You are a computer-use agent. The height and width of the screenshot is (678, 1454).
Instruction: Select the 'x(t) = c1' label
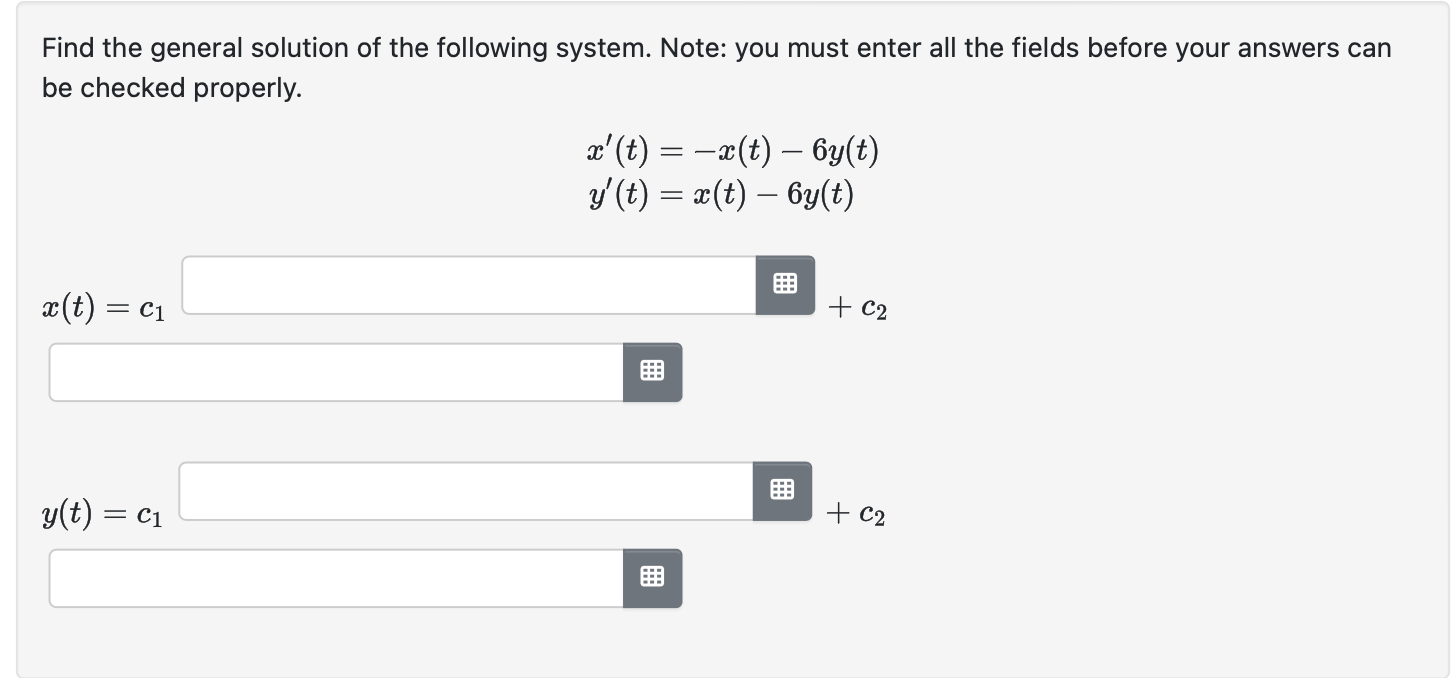click(x=104, y=310)
